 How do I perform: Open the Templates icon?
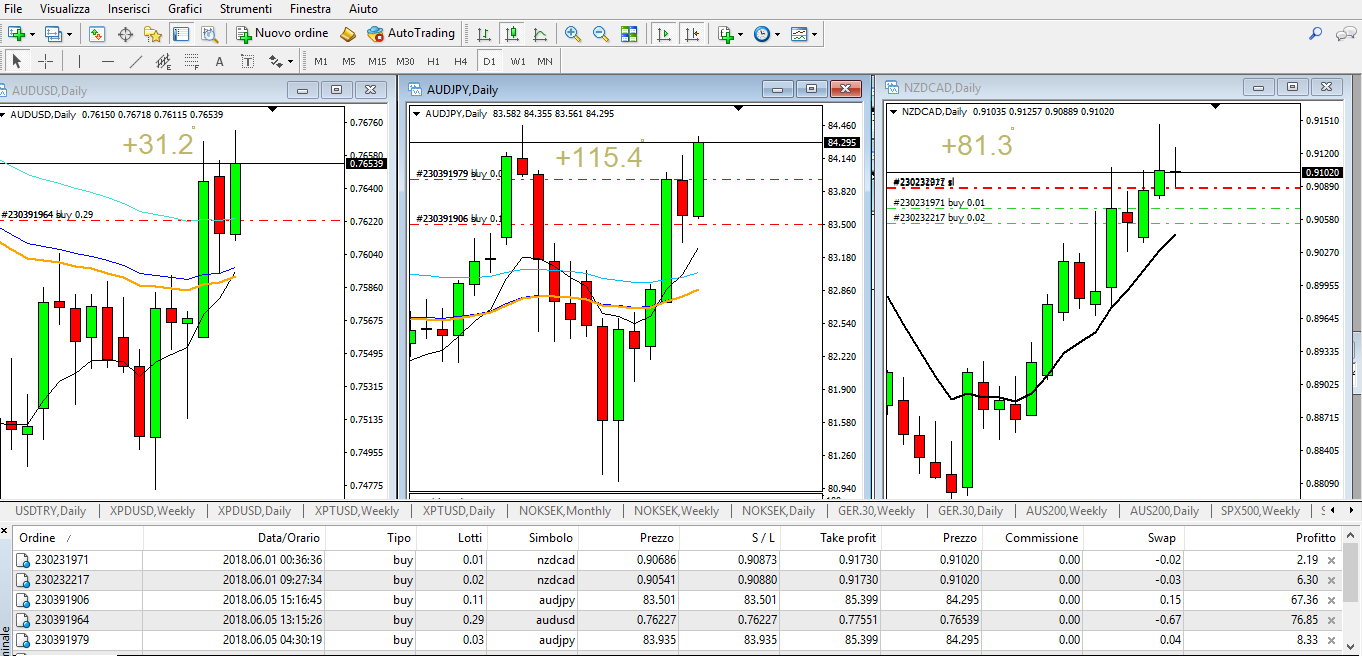click(x=799, y=34)
